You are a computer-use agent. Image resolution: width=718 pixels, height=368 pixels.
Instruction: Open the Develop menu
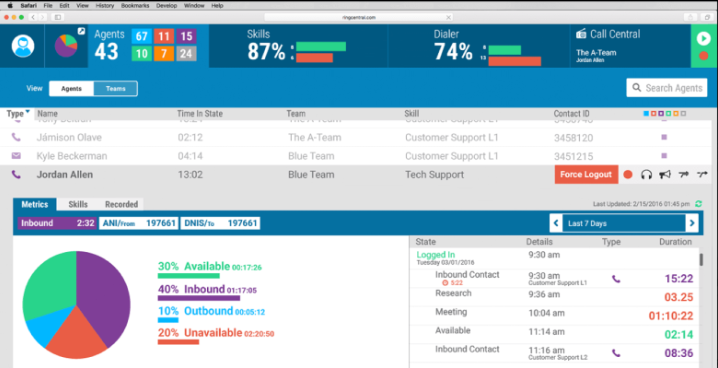click(x=167, y=6)
